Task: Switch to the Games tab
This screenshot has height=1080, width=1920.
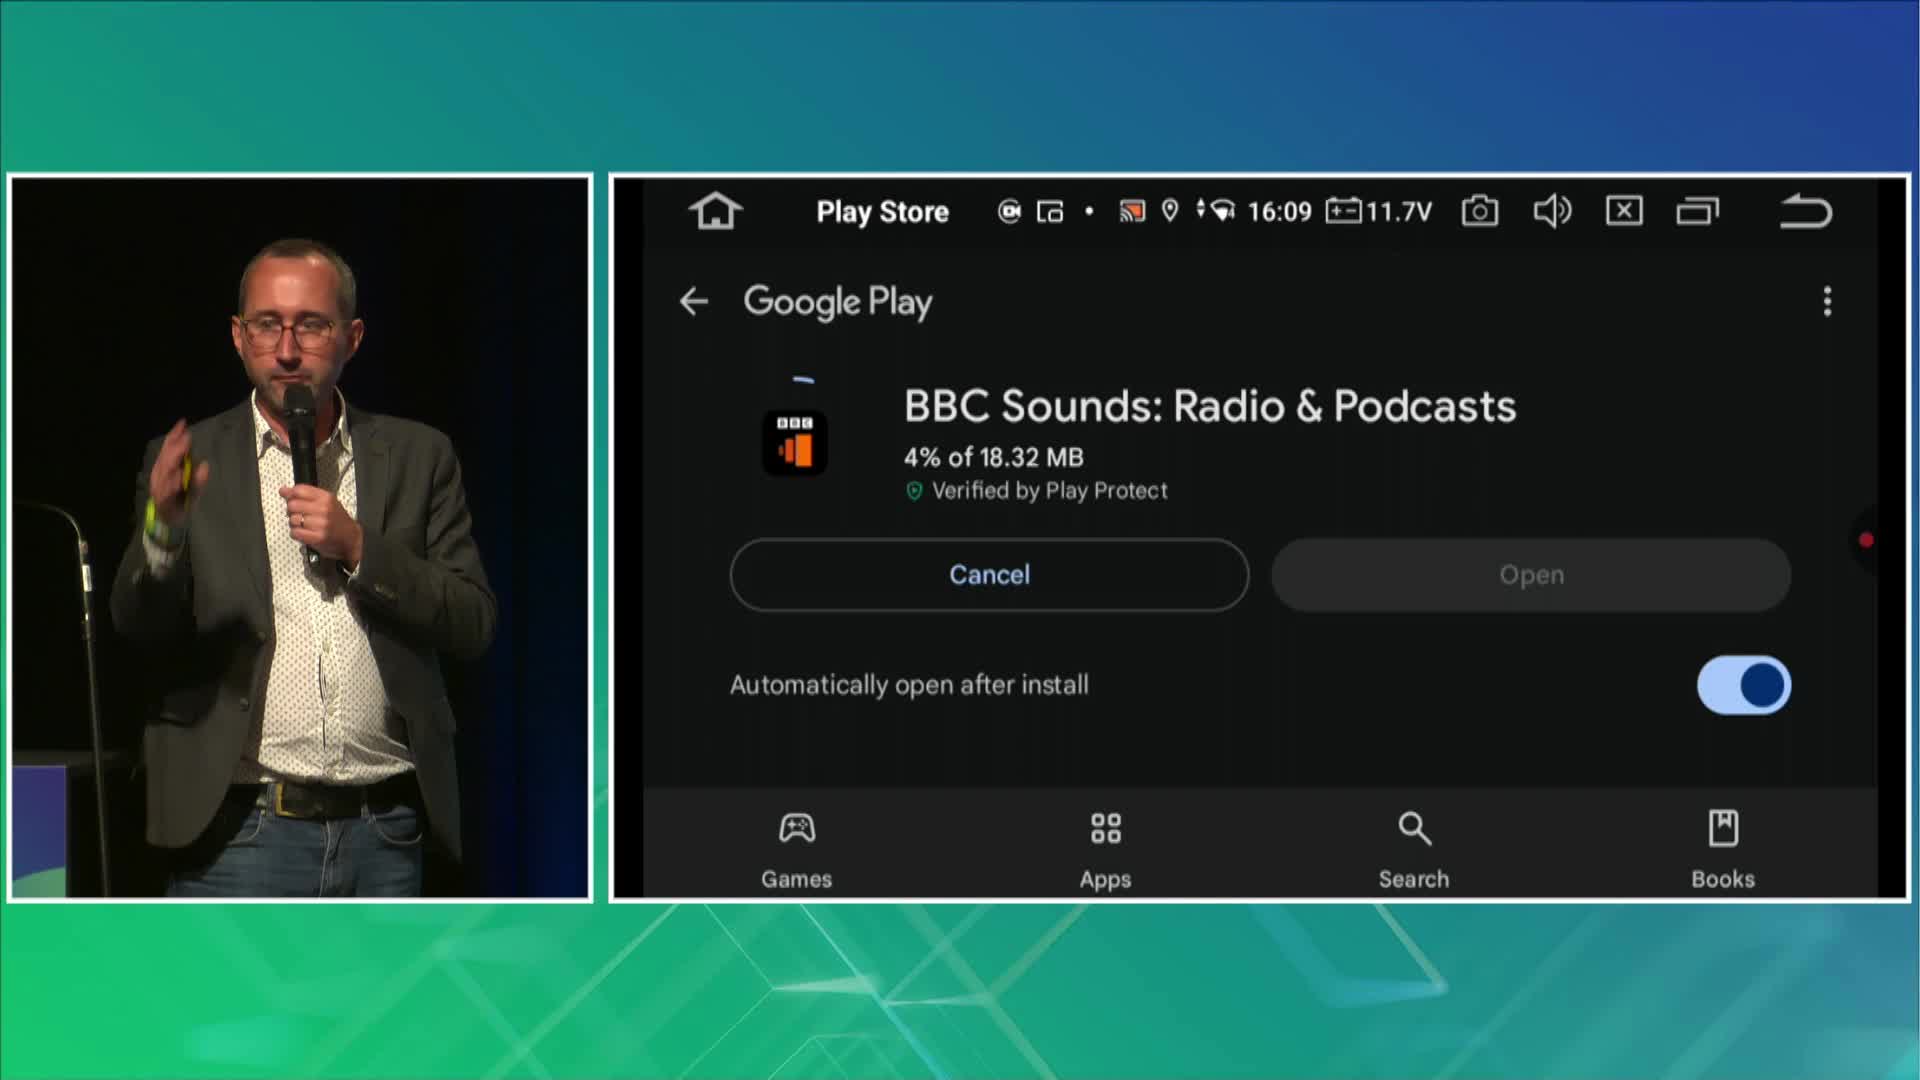Action: [796, 850]
